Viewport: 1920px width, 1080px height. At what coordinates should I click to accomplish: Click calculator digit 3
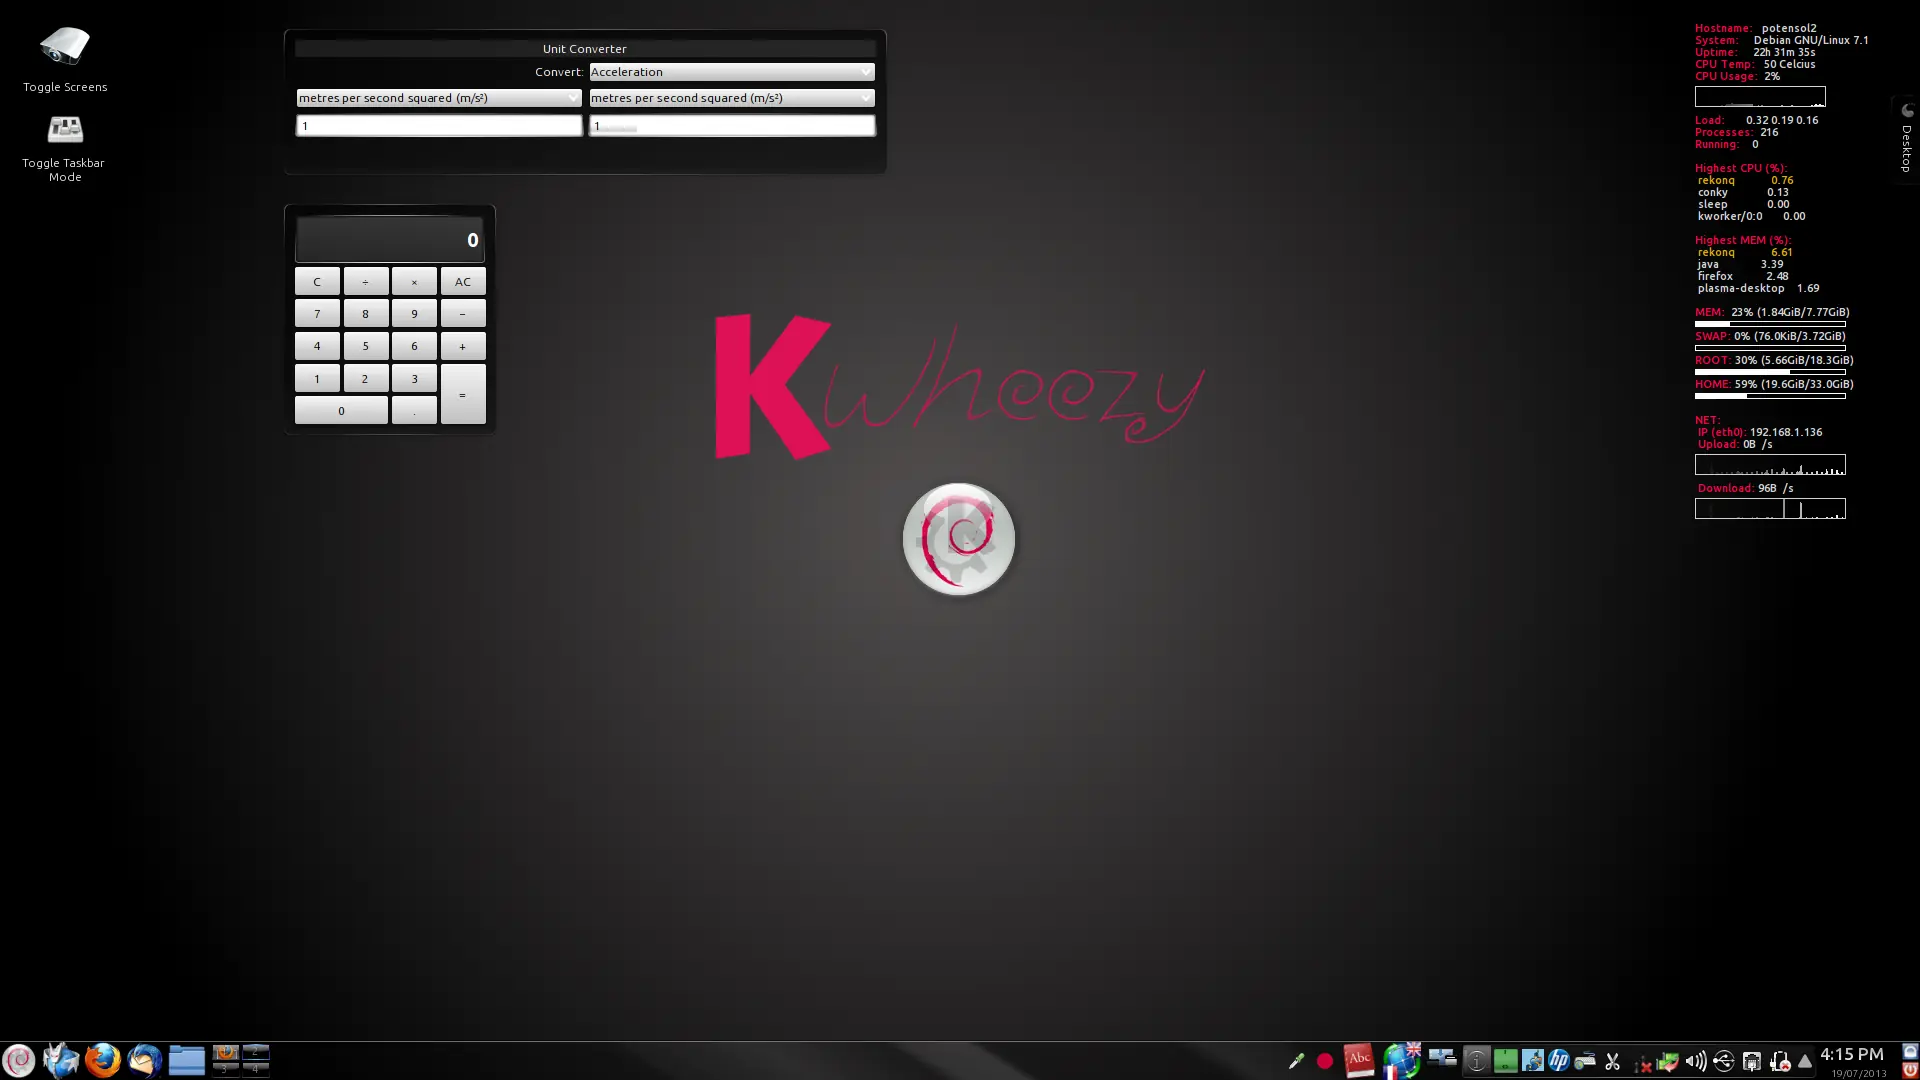[x=414, y=378]
